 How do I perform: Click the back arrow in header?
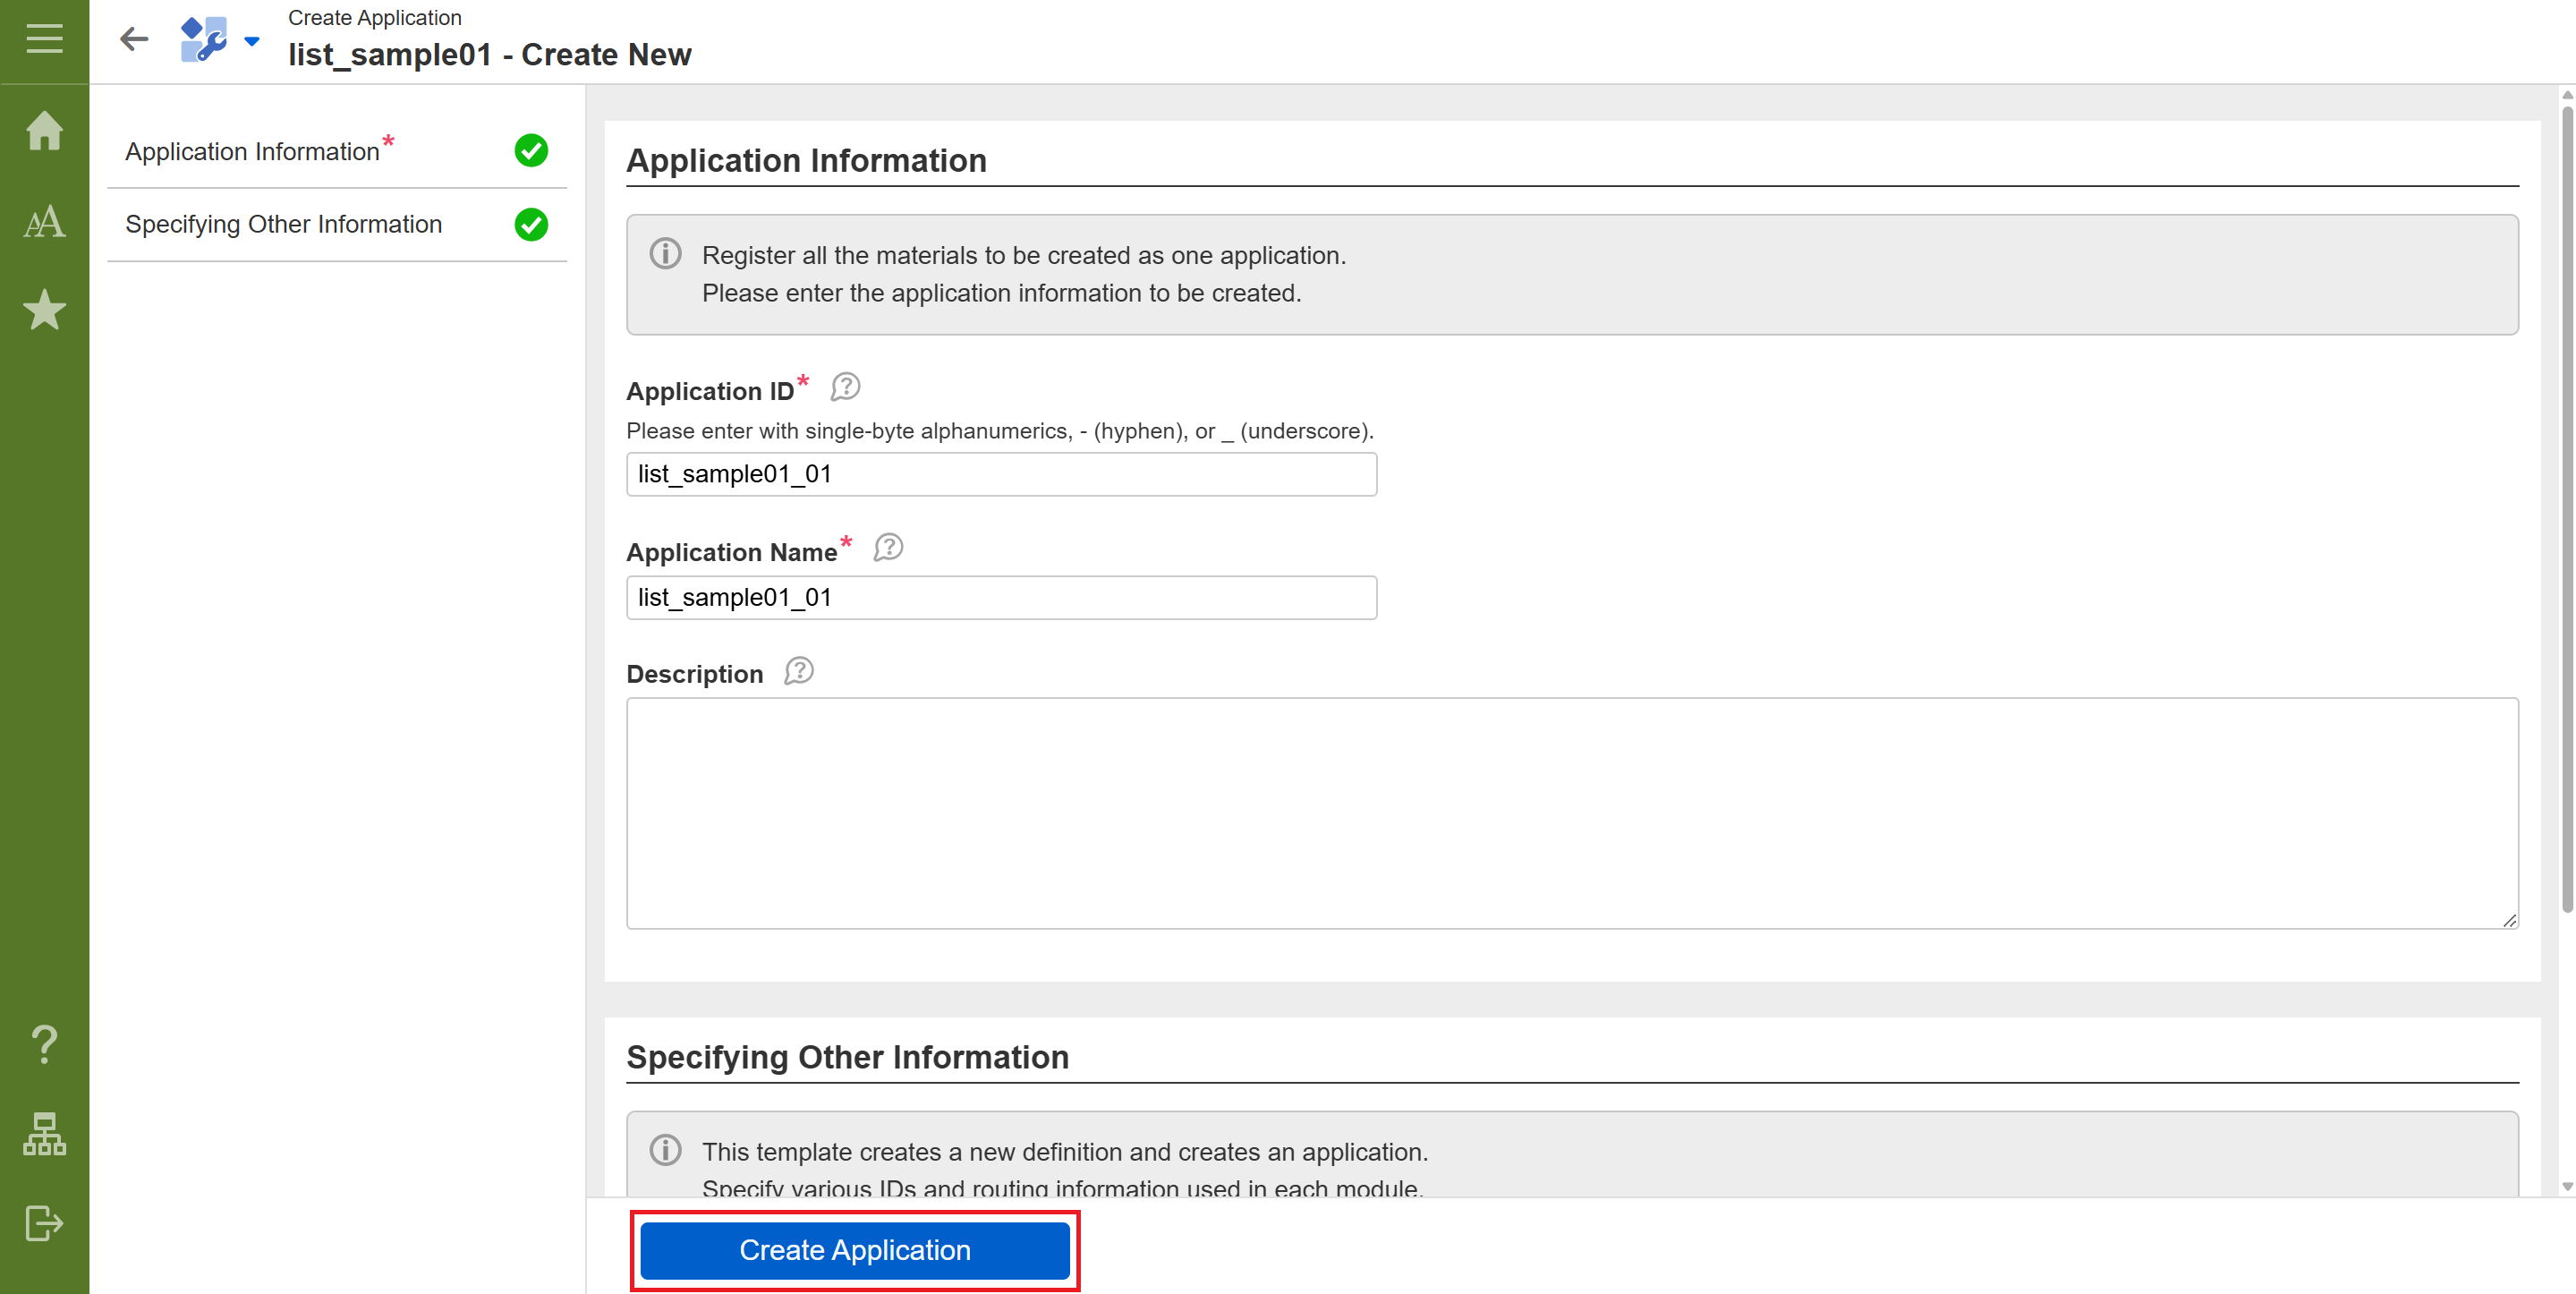(x=133, y=39)
